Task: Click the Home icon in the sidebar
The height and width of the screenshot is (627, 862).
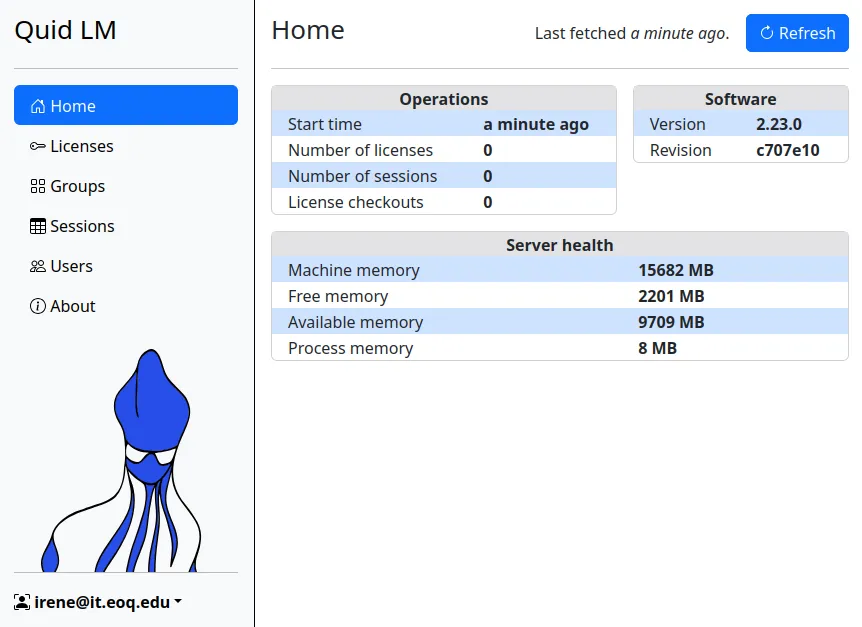Action: click(x=38, y=105)
